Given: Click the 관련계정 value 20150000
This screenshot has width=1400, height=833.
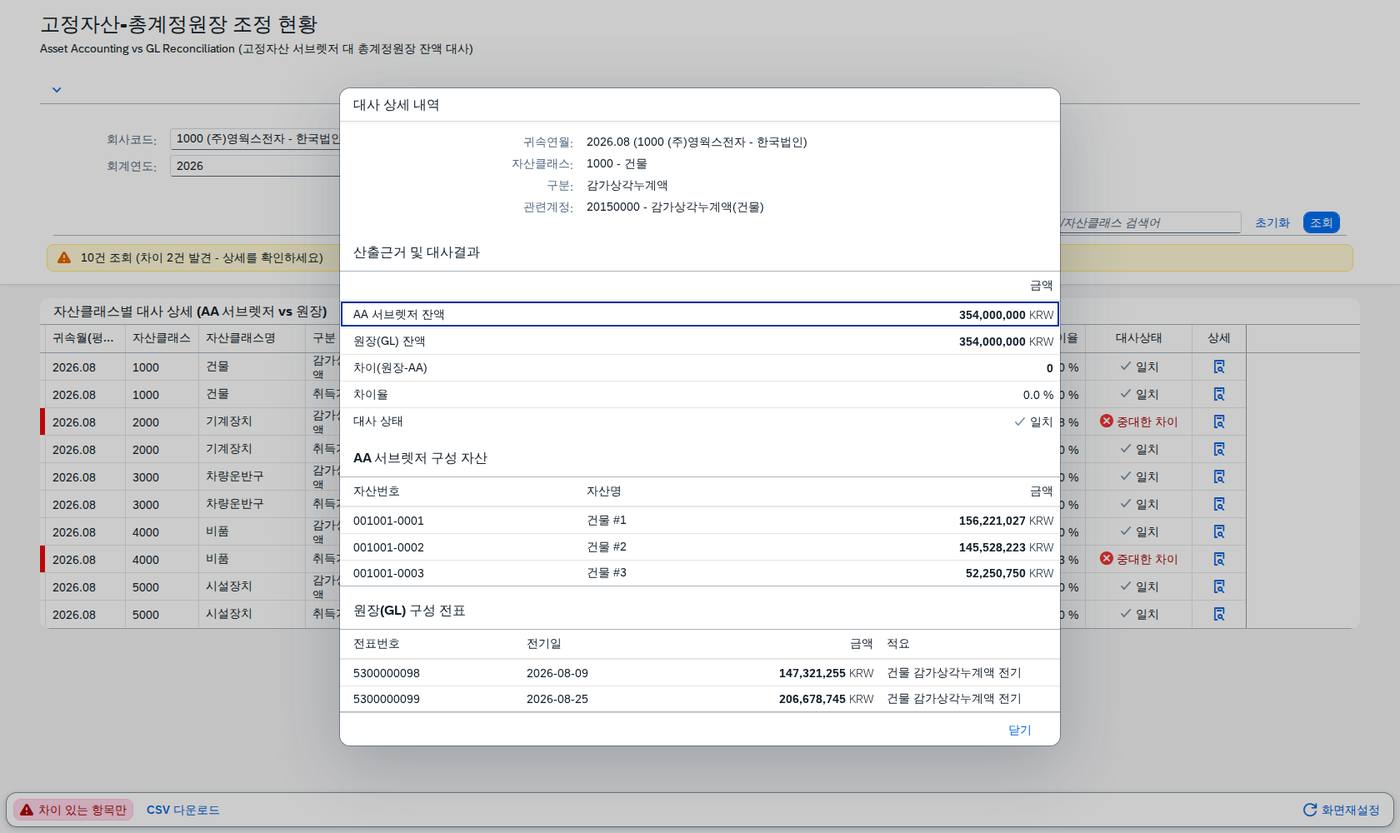Looking at the screenshot, I should pyautogui.click(x=675, y=207).
